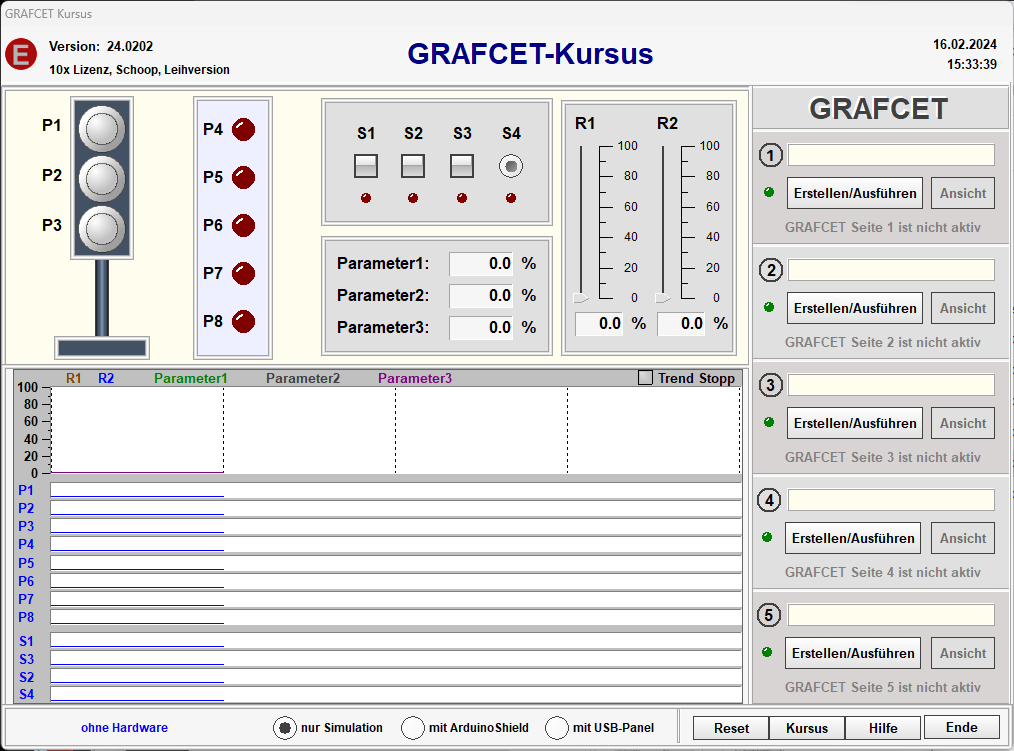
Task: Select the mit USB-Panel radio option
Action: (557, 728)
